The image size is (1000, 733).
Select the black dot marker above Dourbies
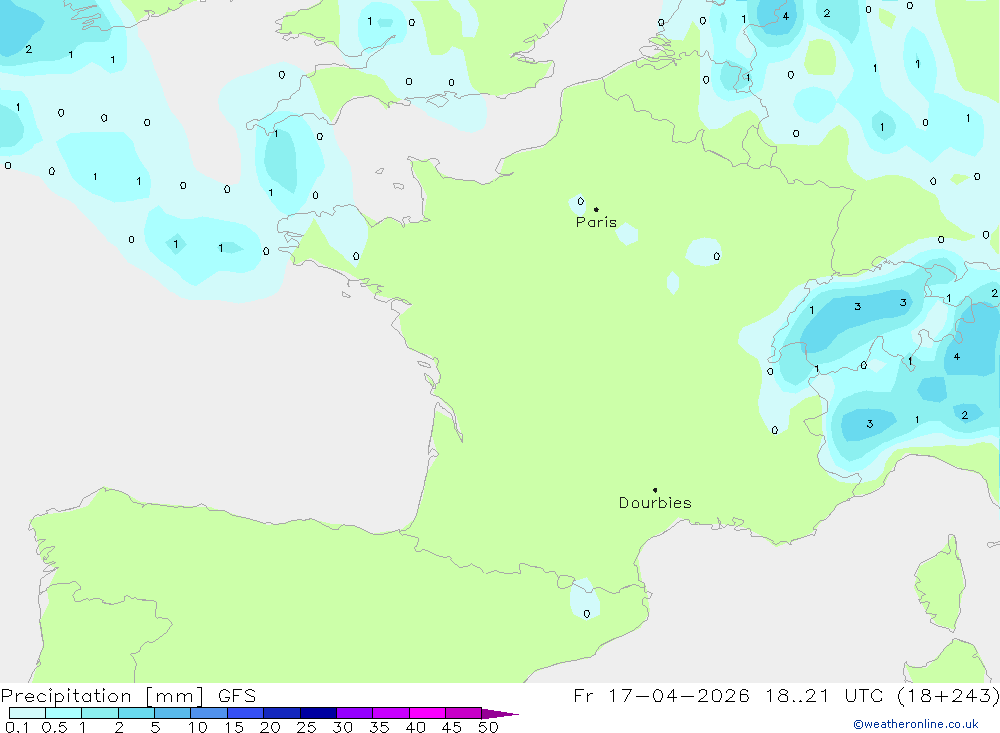(655, 490)
